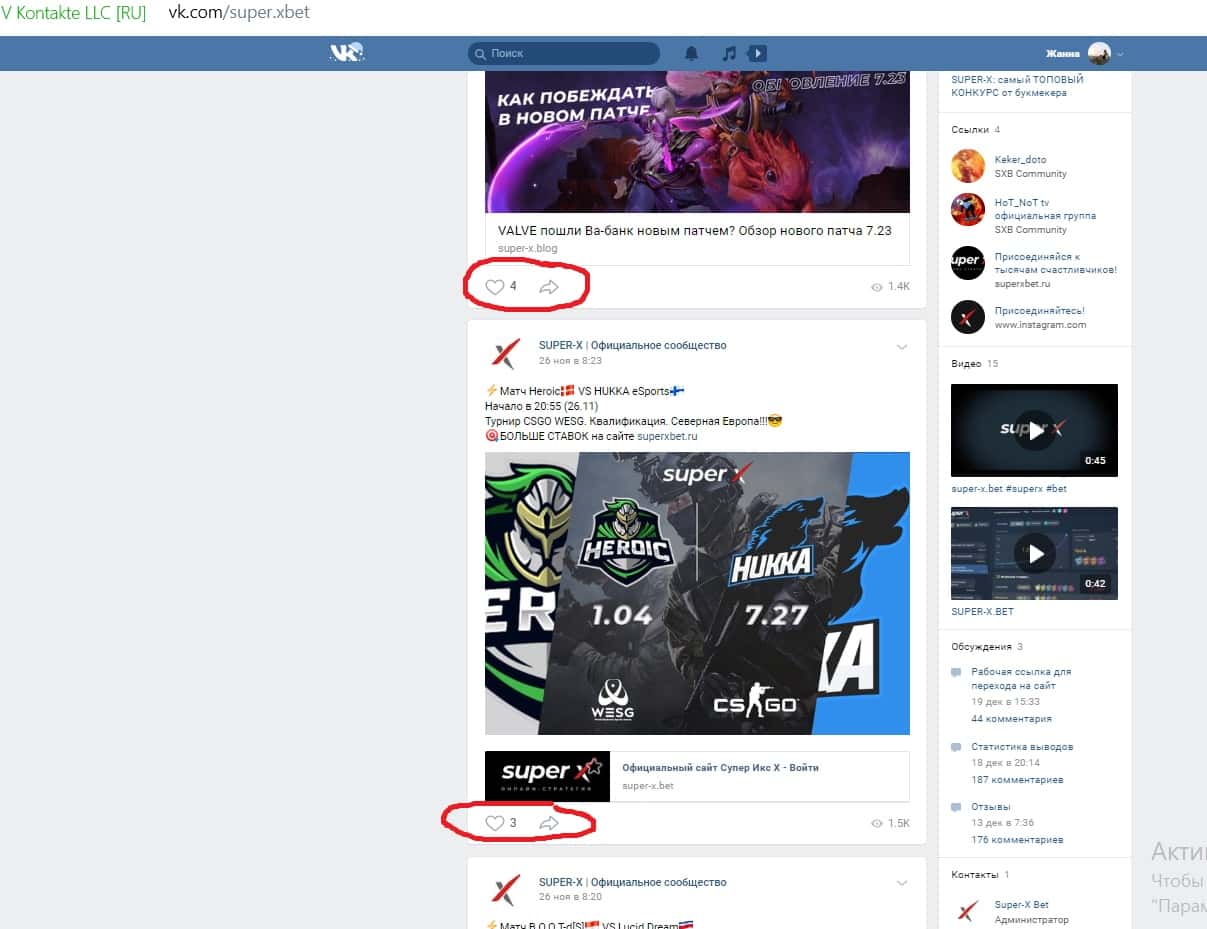Screen dimensions: 1207x929
Task: Open 'Официальный сайт Супер Икс Х - Войти' link
Action: click(720, 768)
